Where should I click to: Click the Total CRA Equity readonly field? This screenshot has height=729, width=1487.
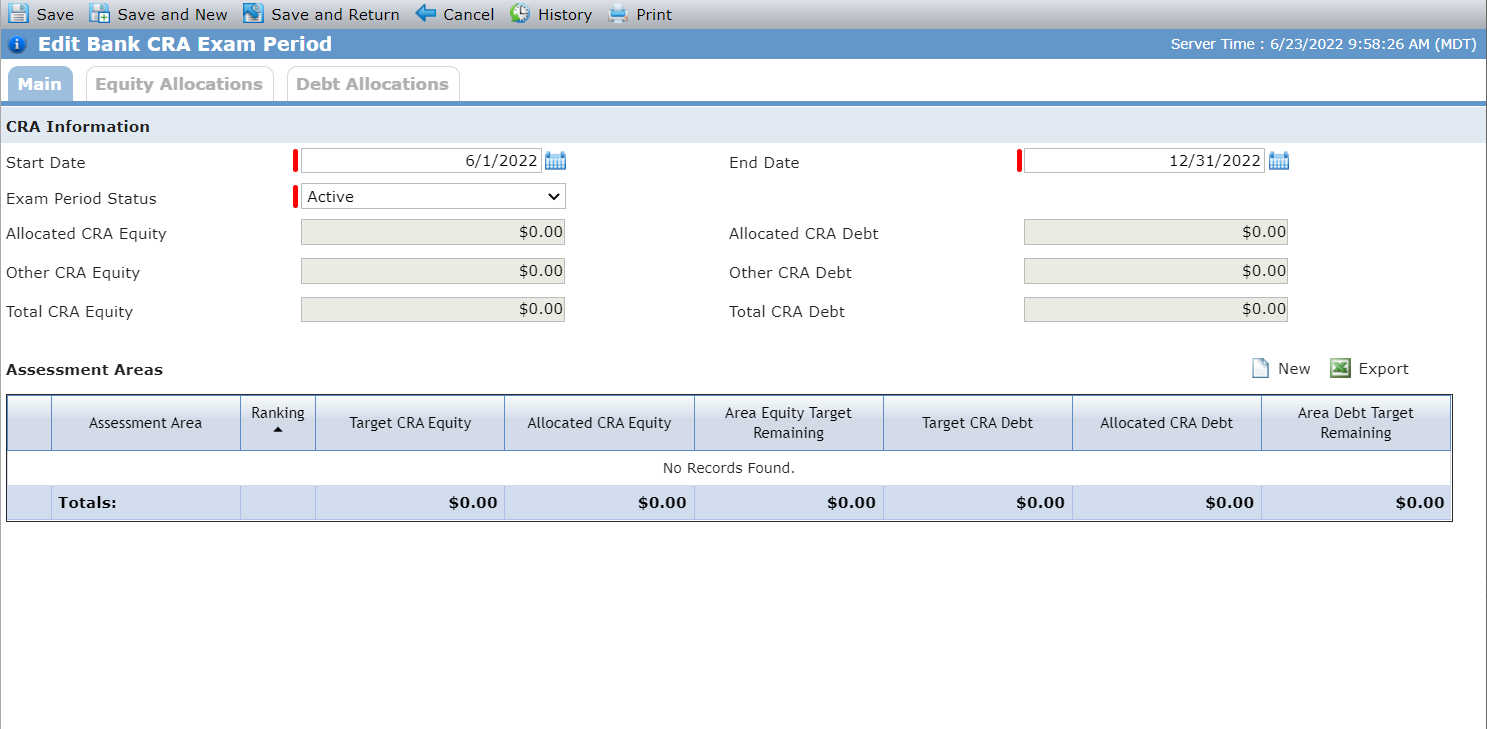[433, 309]
